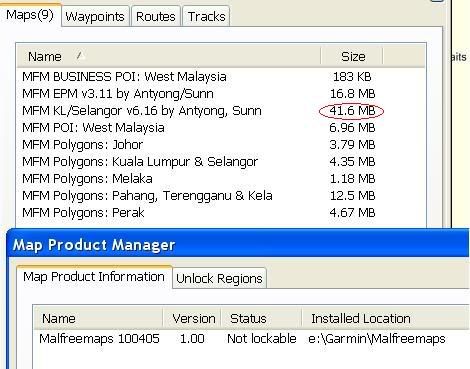Click the 1.18 MB size value
Screen dimensions: 470x369
[352, 179]
